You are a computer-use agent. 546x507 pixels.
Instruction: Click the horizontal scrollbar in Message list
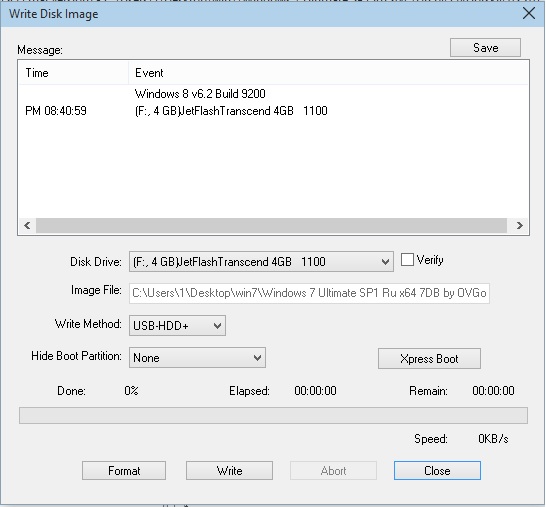coord(271,226)
